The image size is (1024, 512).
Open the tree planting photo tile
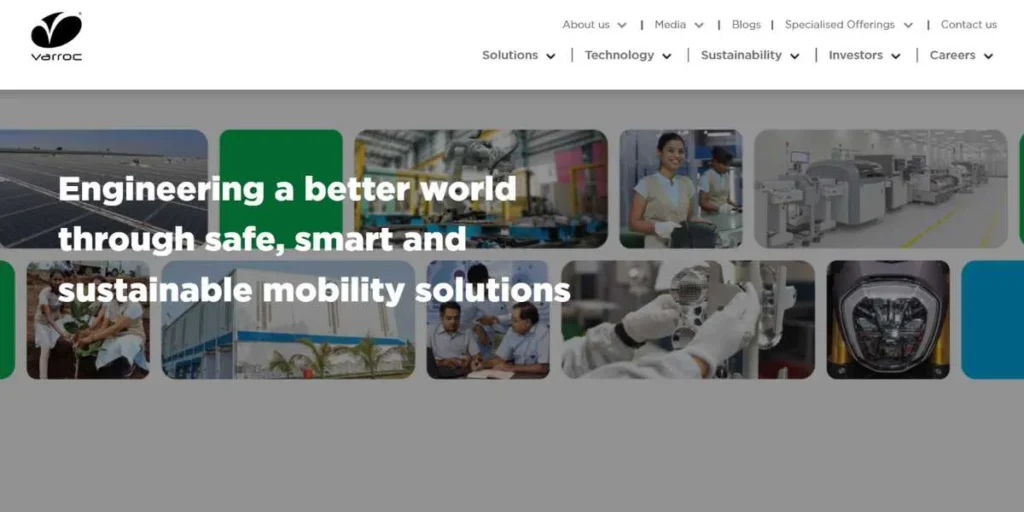tap(88, 319)
